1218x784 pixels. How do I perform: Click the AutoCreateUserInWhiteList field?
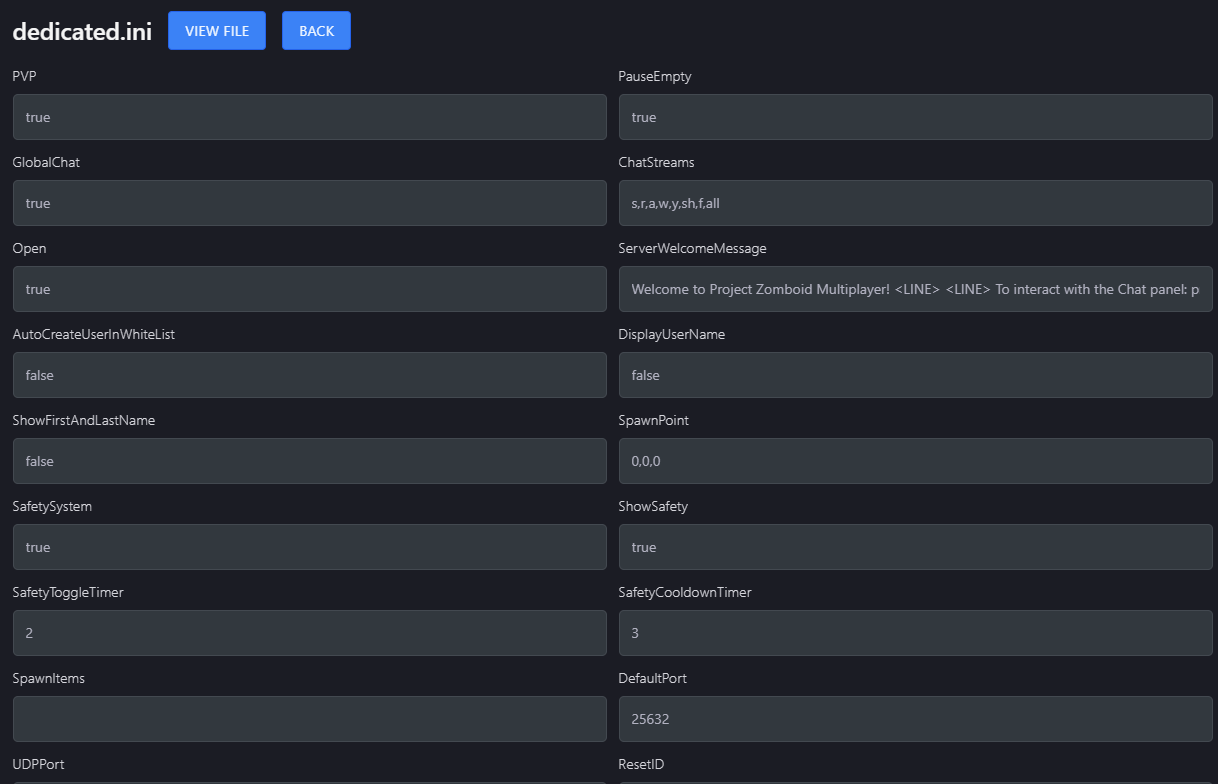tap(308, 375)
